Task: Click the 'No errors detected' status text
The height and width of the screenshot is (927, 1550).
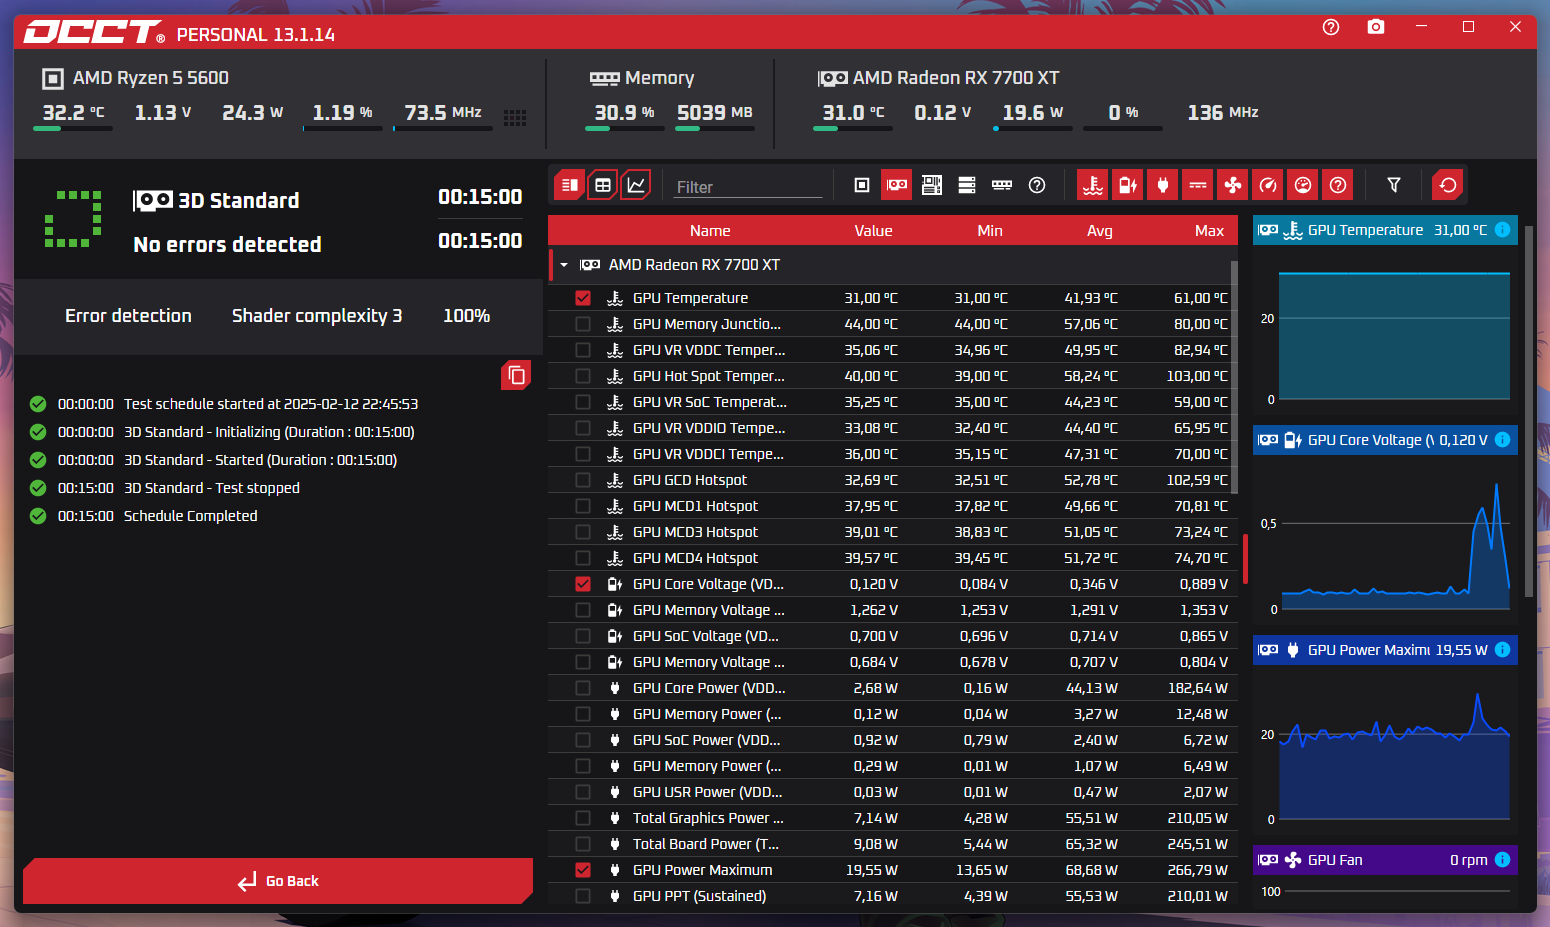Action: pyautogui.click(x=227, y=245)
